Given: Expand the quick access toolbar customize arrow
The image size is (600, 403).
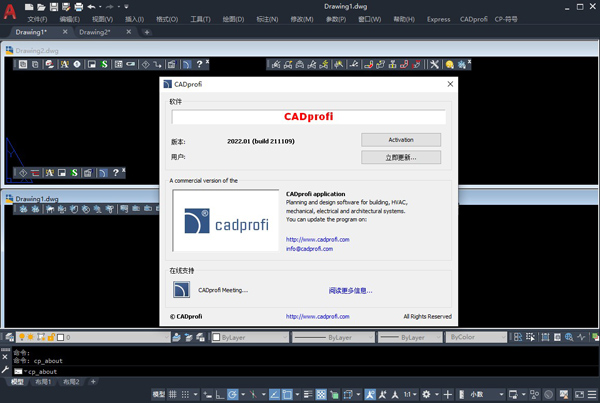Looking at the screenshot, I should (126, 7).
